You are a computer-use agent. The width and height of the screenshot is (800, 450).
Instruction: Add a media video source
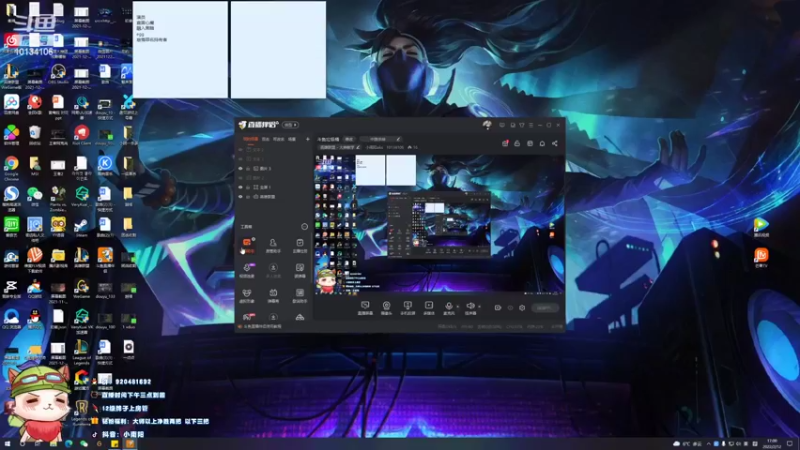(x=429, y=308)
